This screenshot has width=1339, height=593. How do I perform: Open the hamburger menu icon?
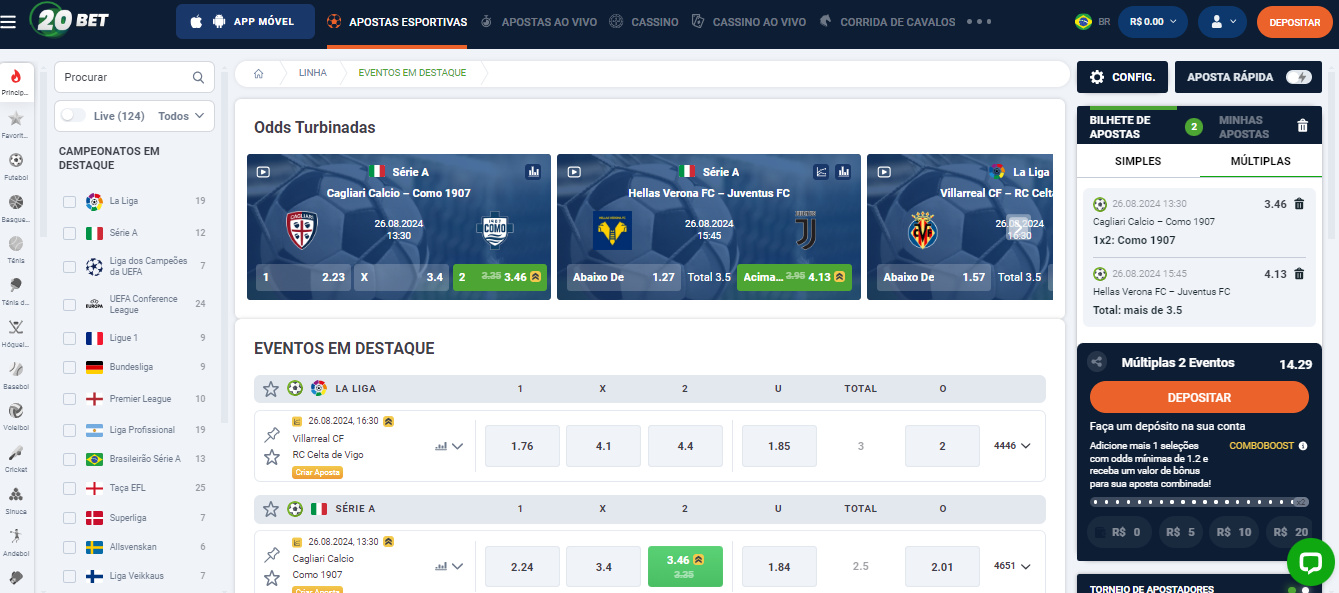coord(9,21)
